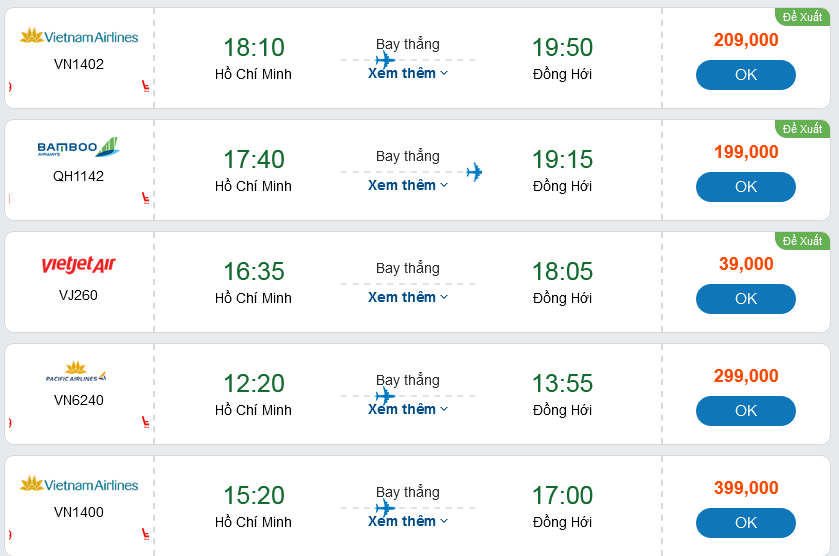Click the Bamboo Airways logo
The image size is (839, 556).
79,148
